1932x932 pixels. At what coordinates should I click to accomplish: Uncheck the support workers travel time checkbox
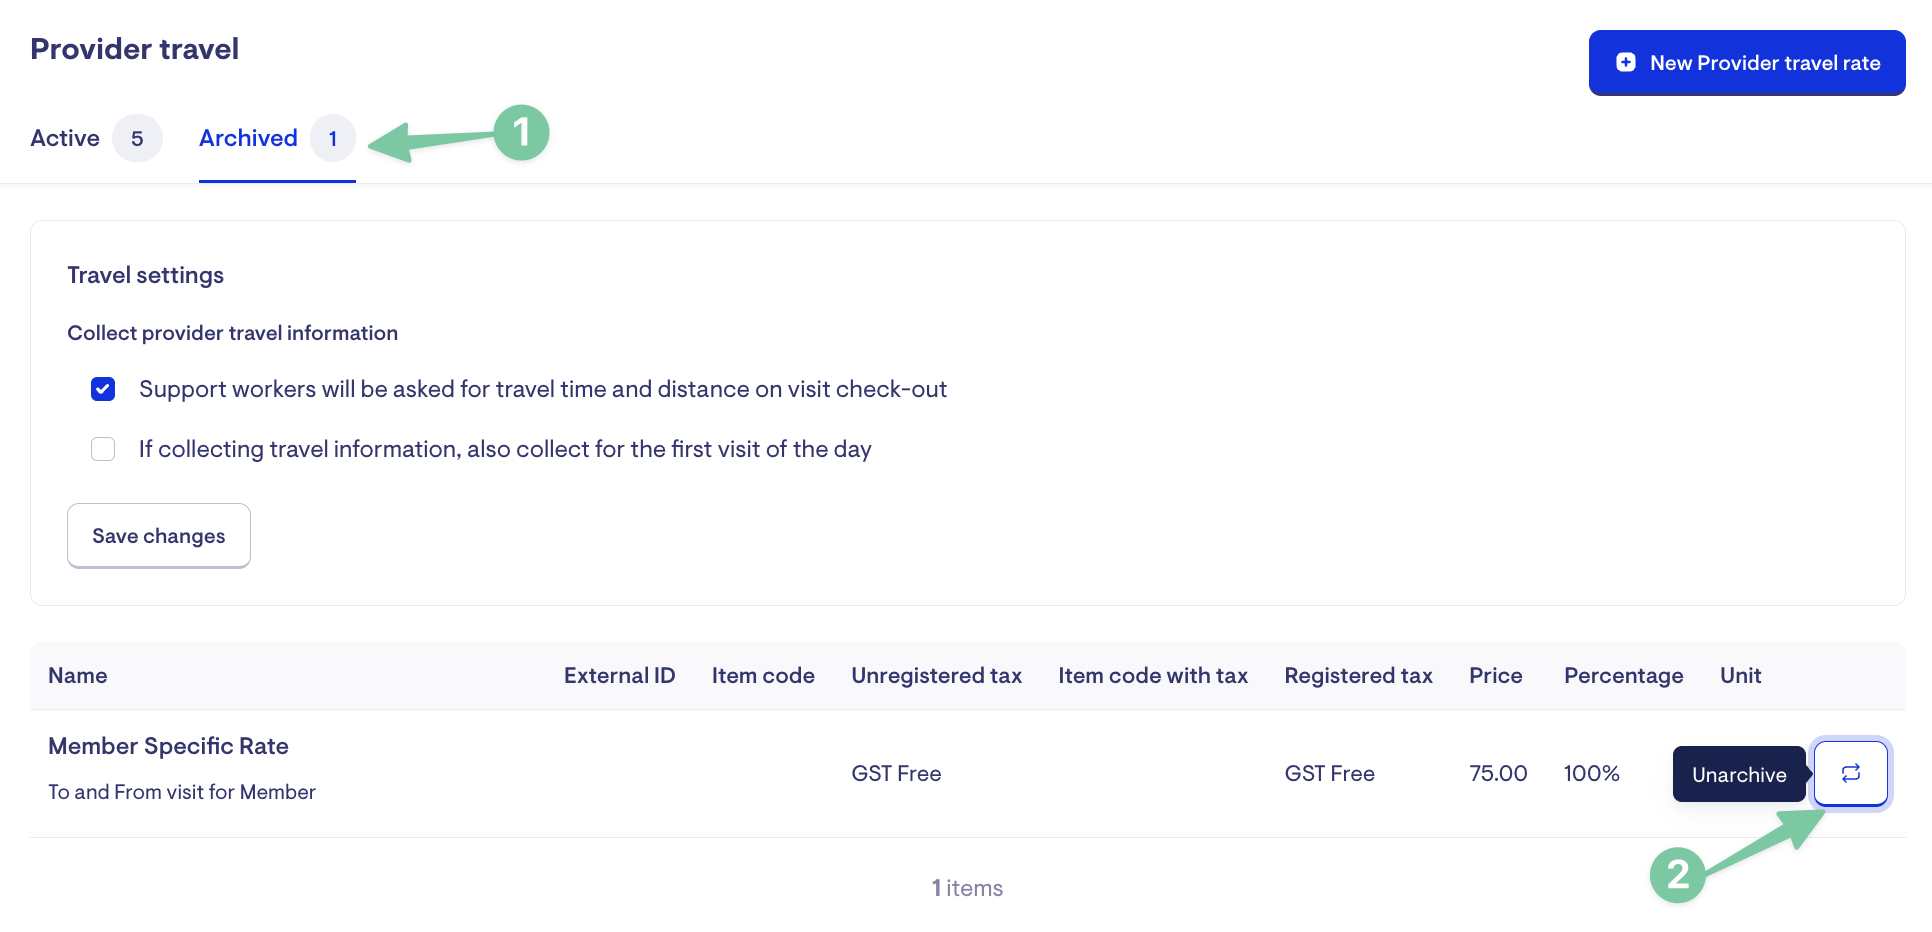[103, 389]
